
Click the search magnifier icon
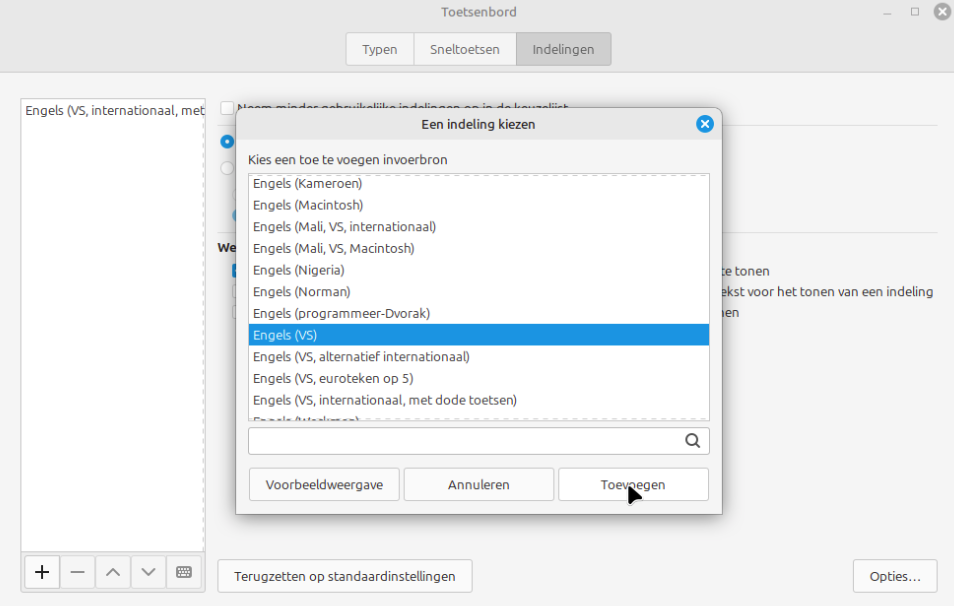pos(692,440)
